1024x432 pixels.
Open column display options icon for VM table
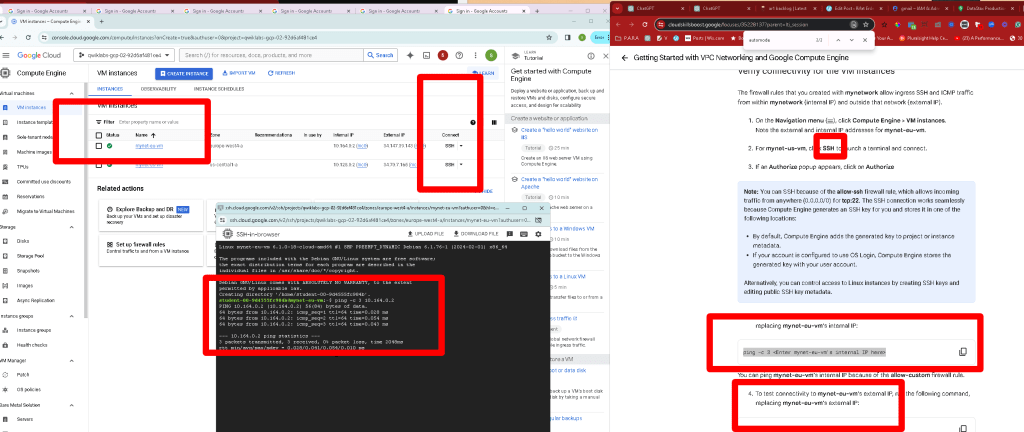494,122
